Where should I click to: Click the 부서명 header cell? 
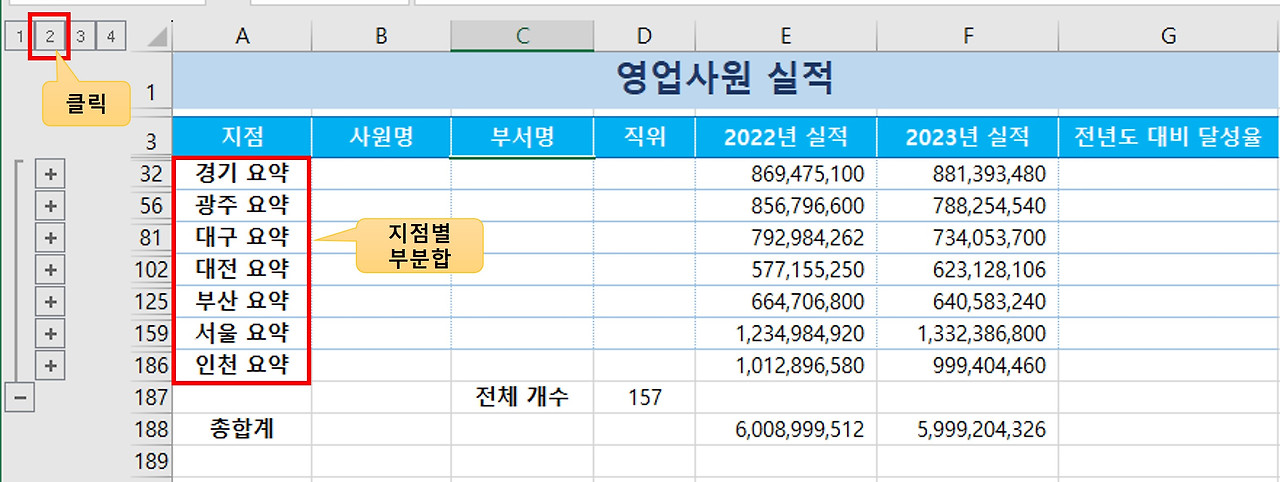522,138
